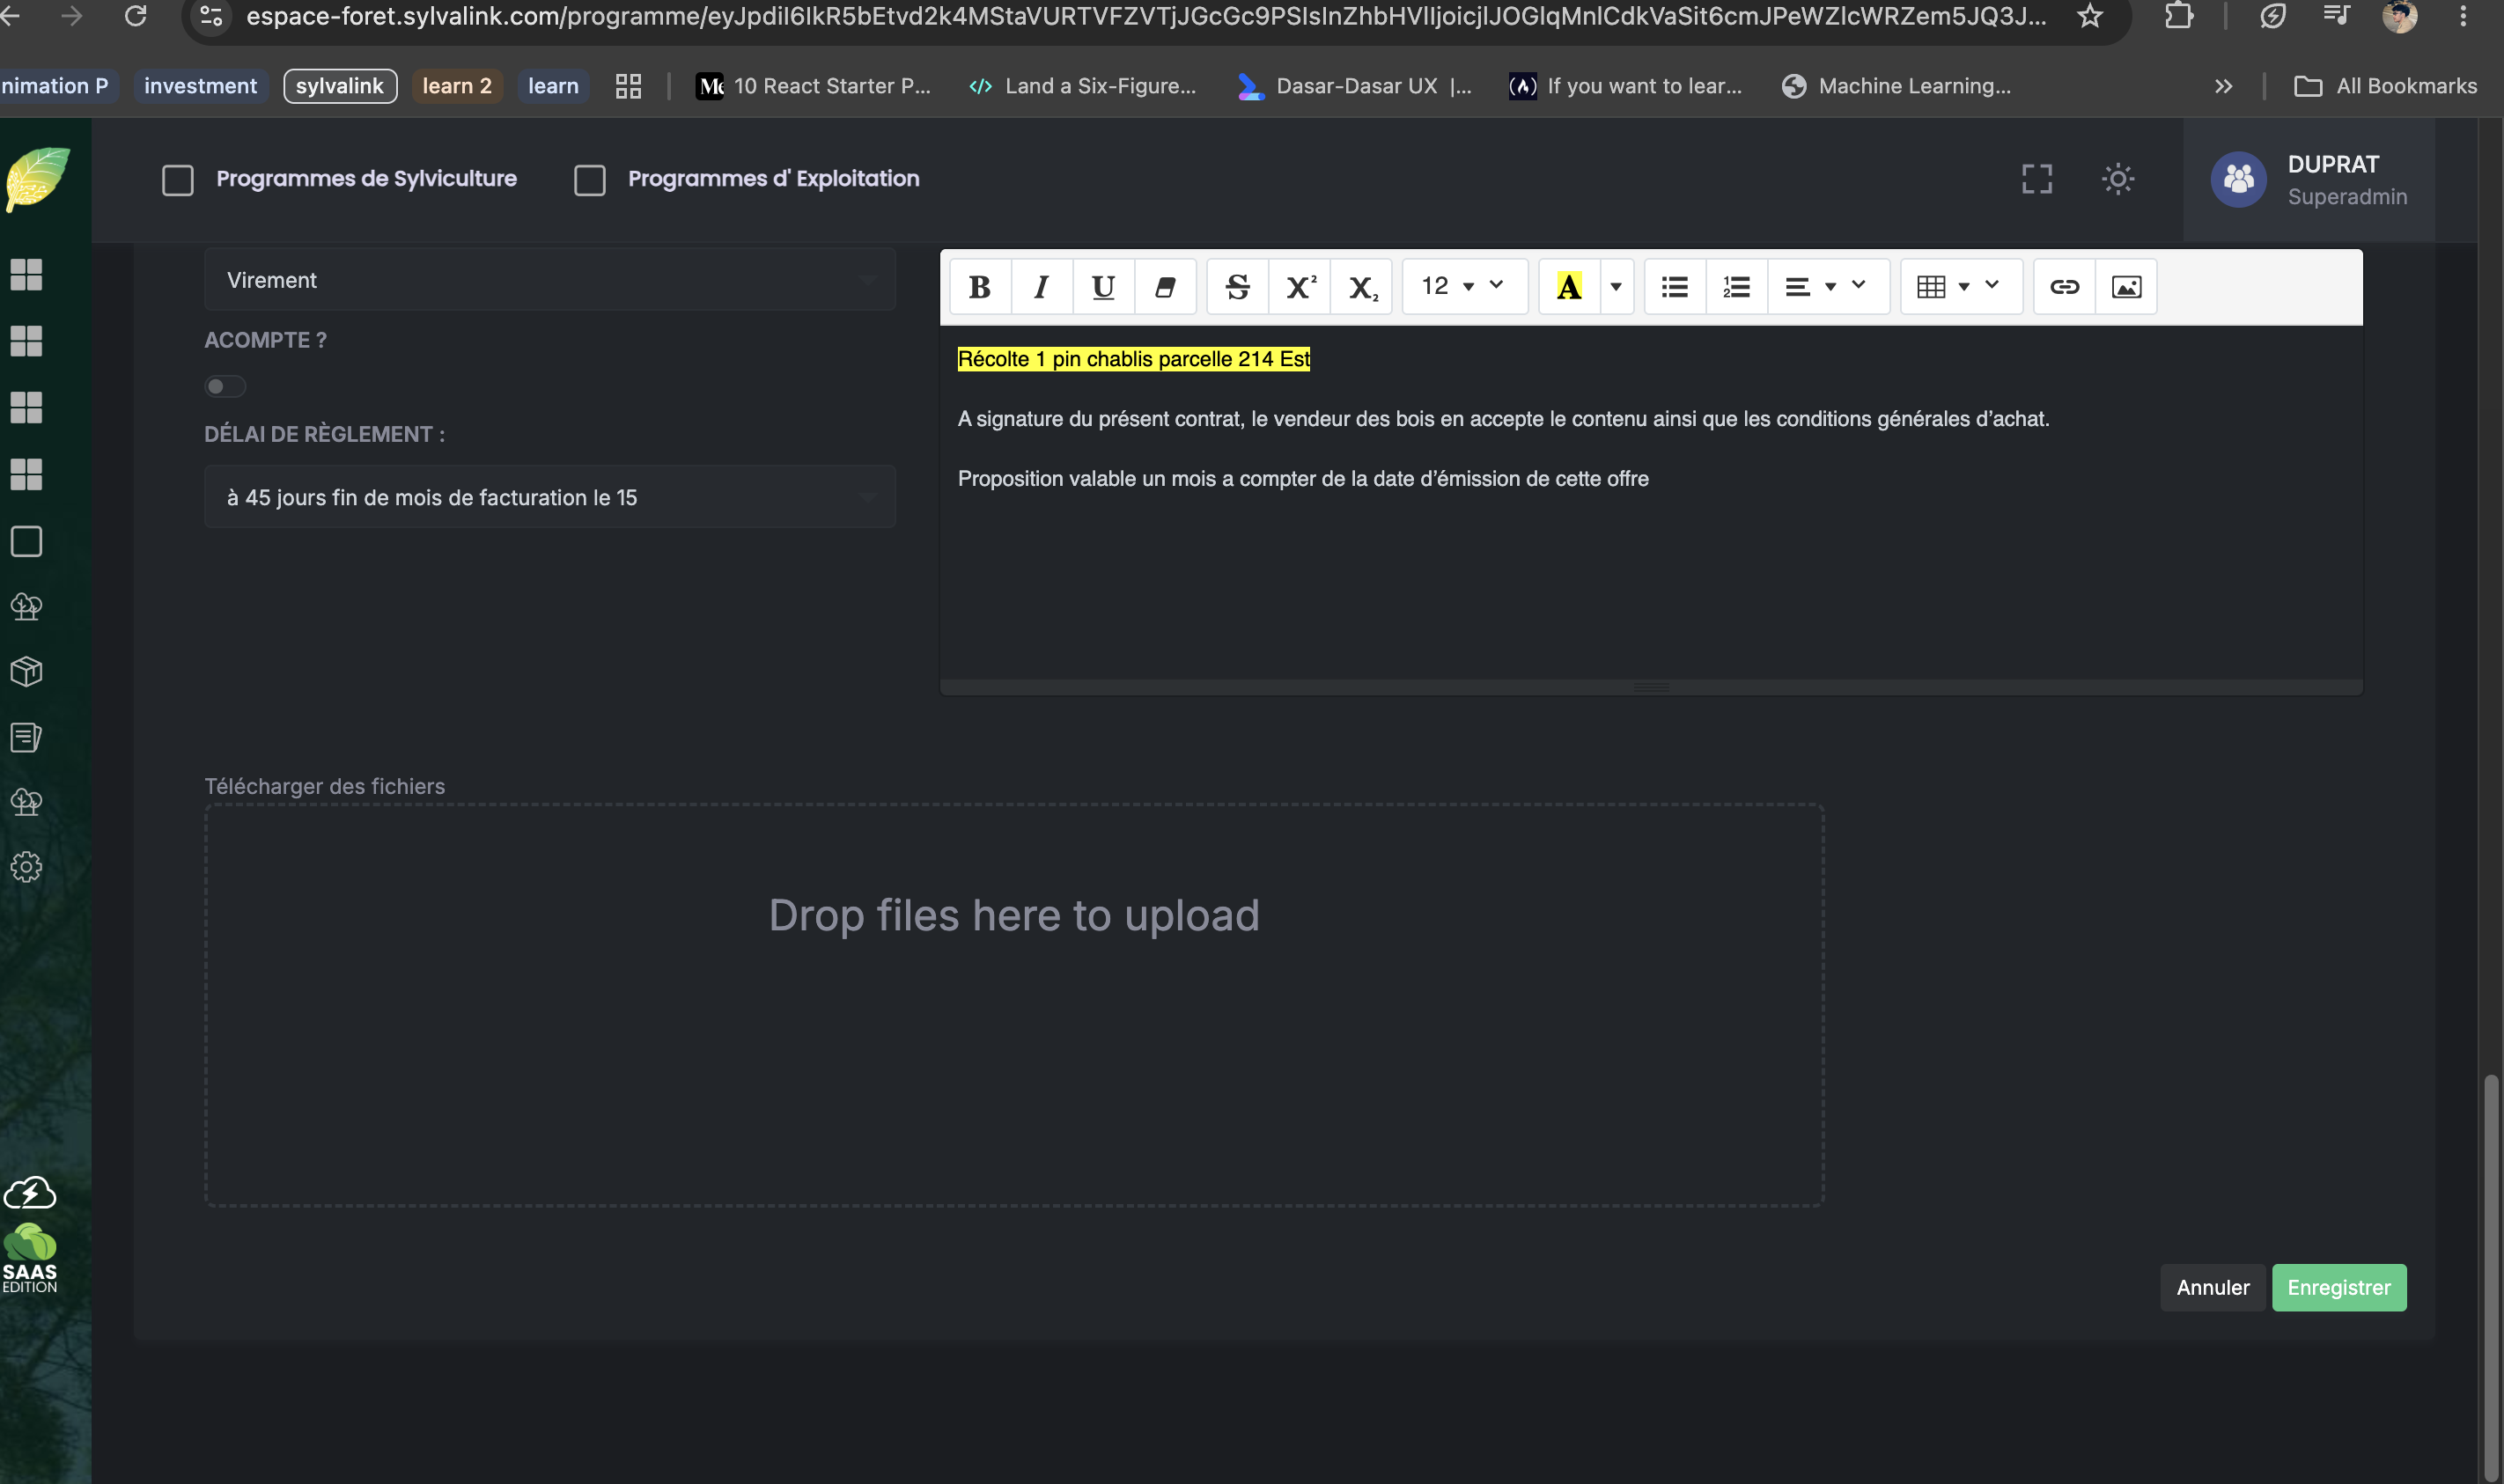Open bookmark apps grid icon
This screenshot has width=2504, height=1484.
(x=628, y=86)
